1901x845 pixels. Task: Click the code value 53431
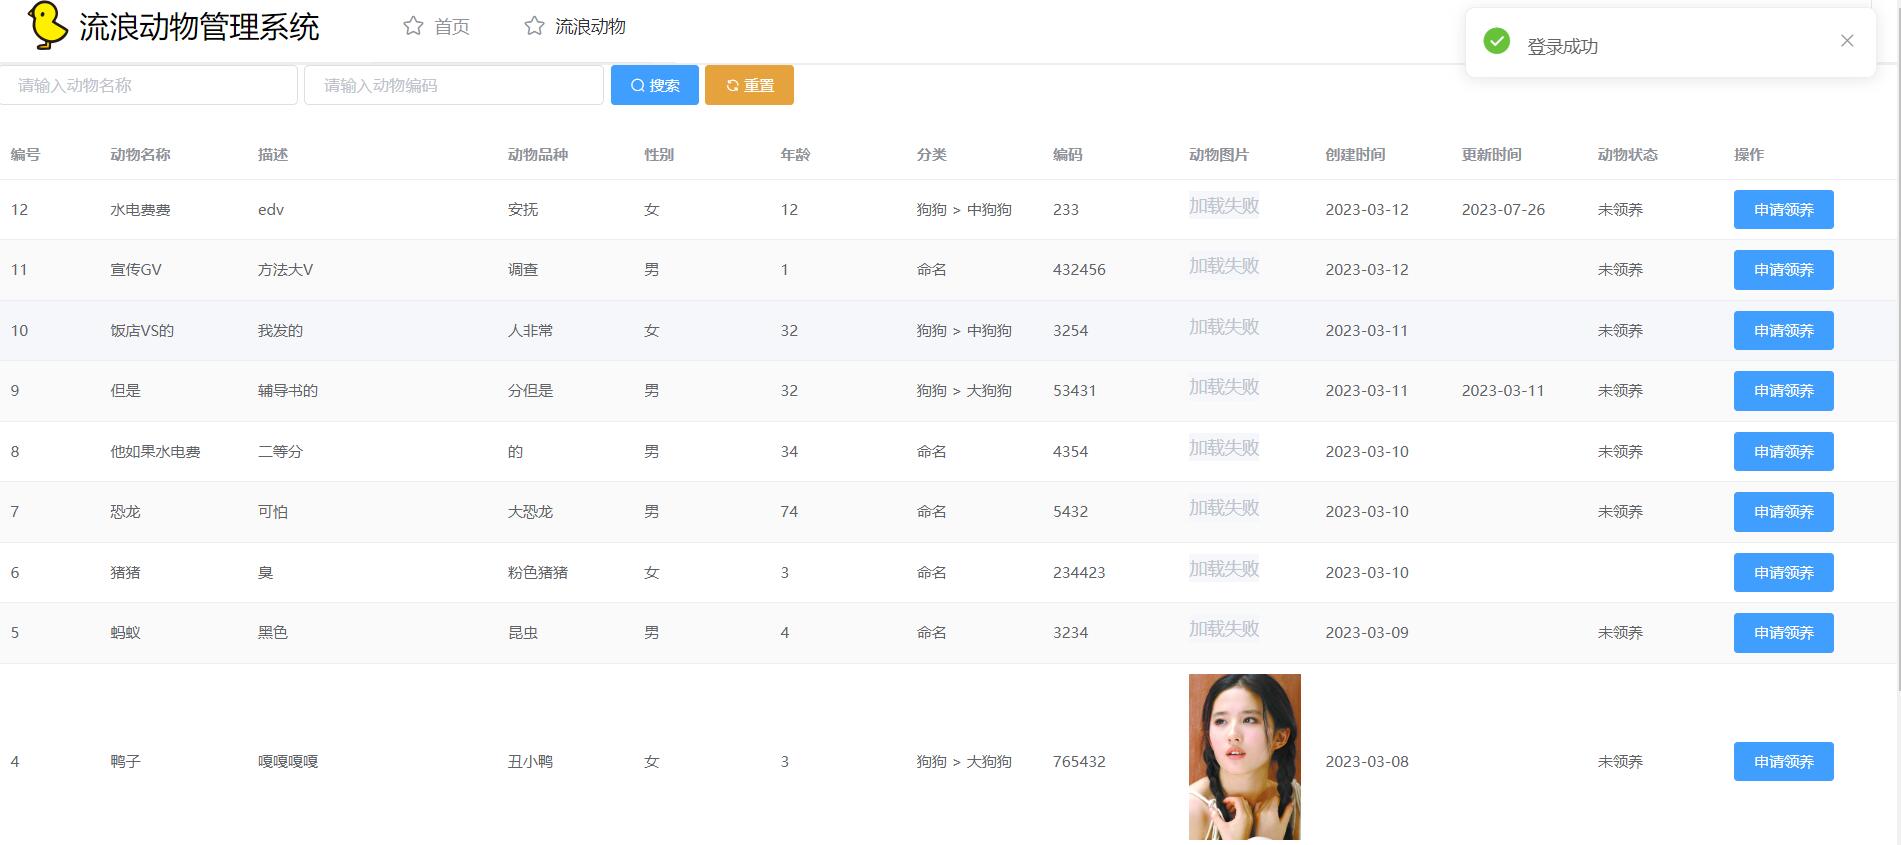click(x=1074, y=391)
